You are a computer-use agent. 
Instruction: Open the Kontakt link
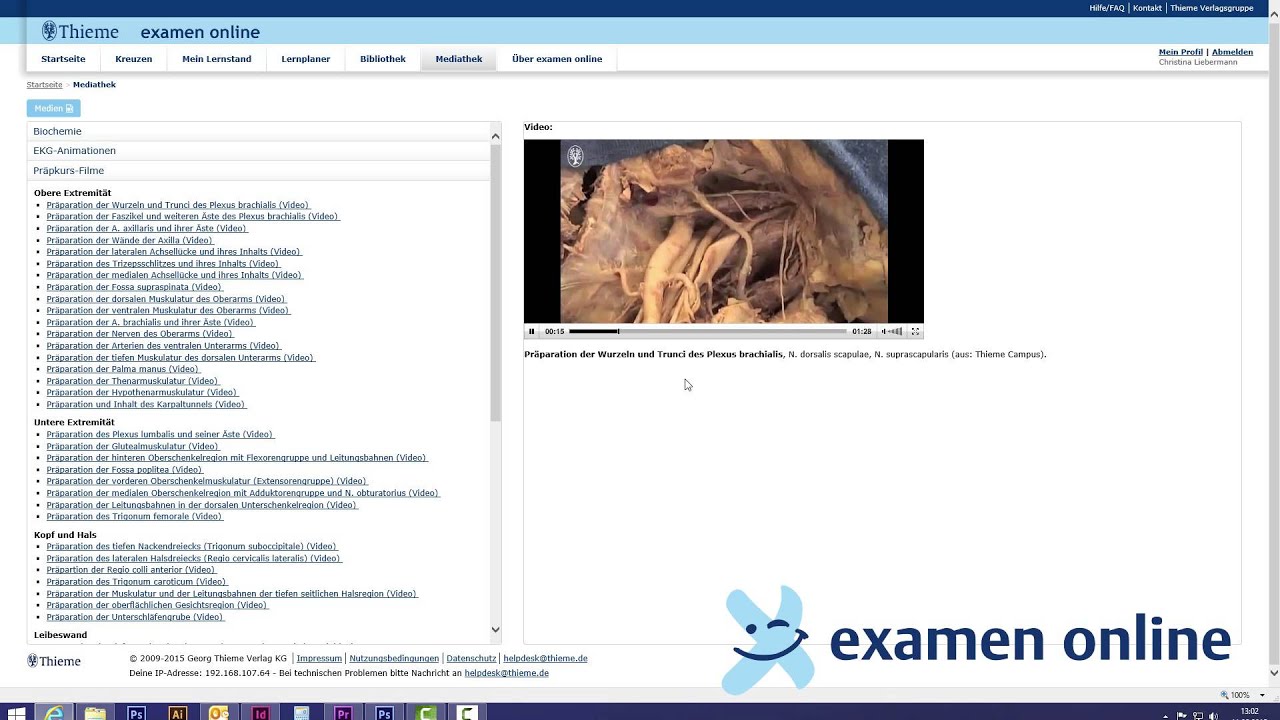[1147, 8]
